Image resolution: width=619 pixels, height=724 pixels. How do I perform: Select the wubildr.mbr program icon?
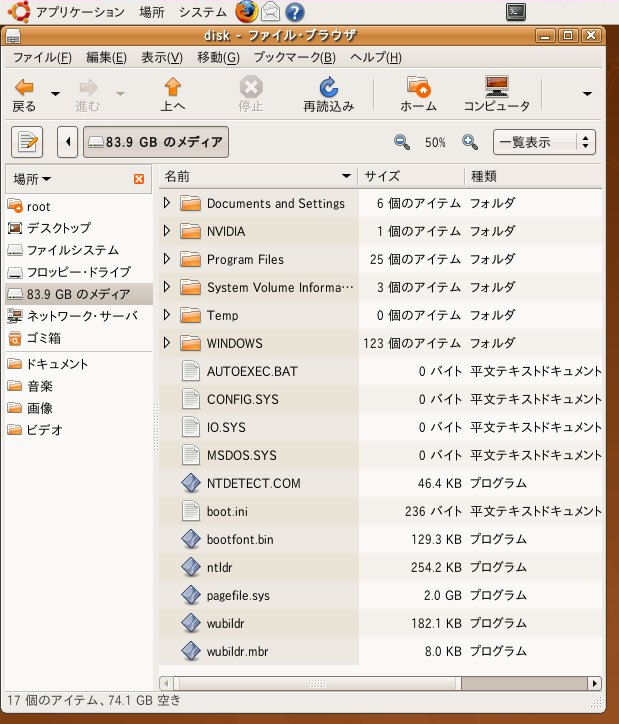coord(191,651)
